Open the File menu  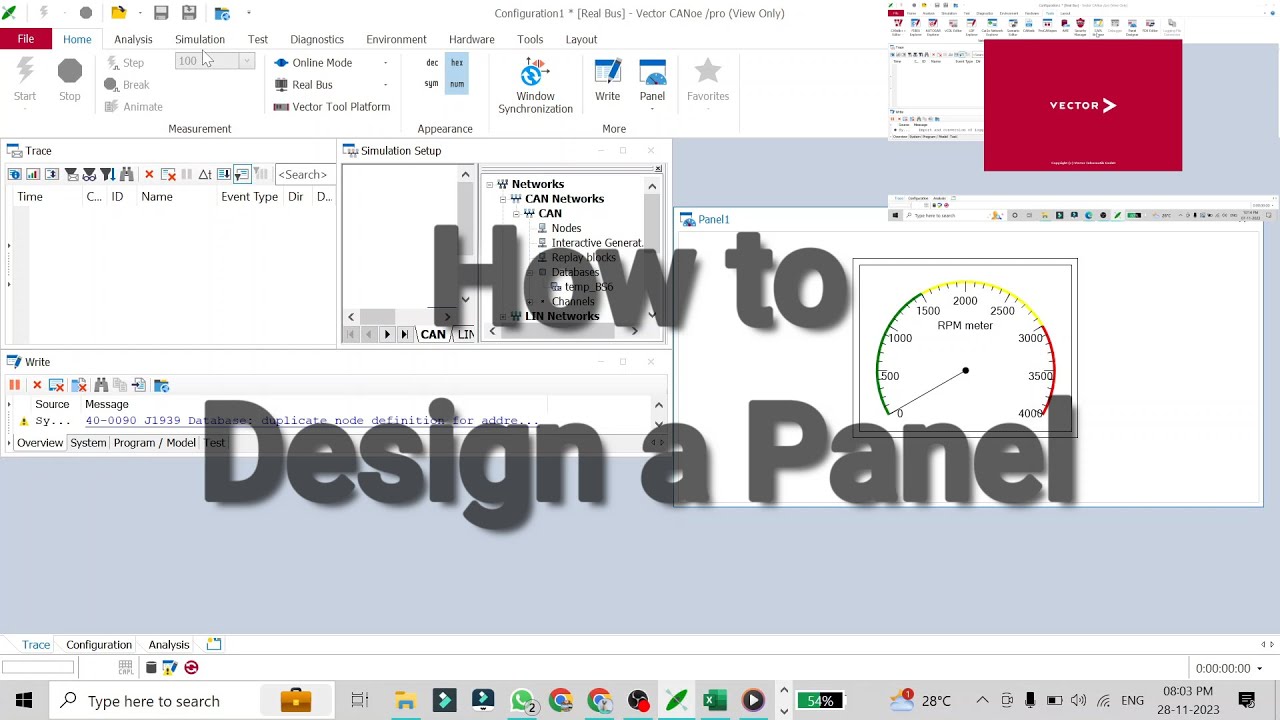26,39
